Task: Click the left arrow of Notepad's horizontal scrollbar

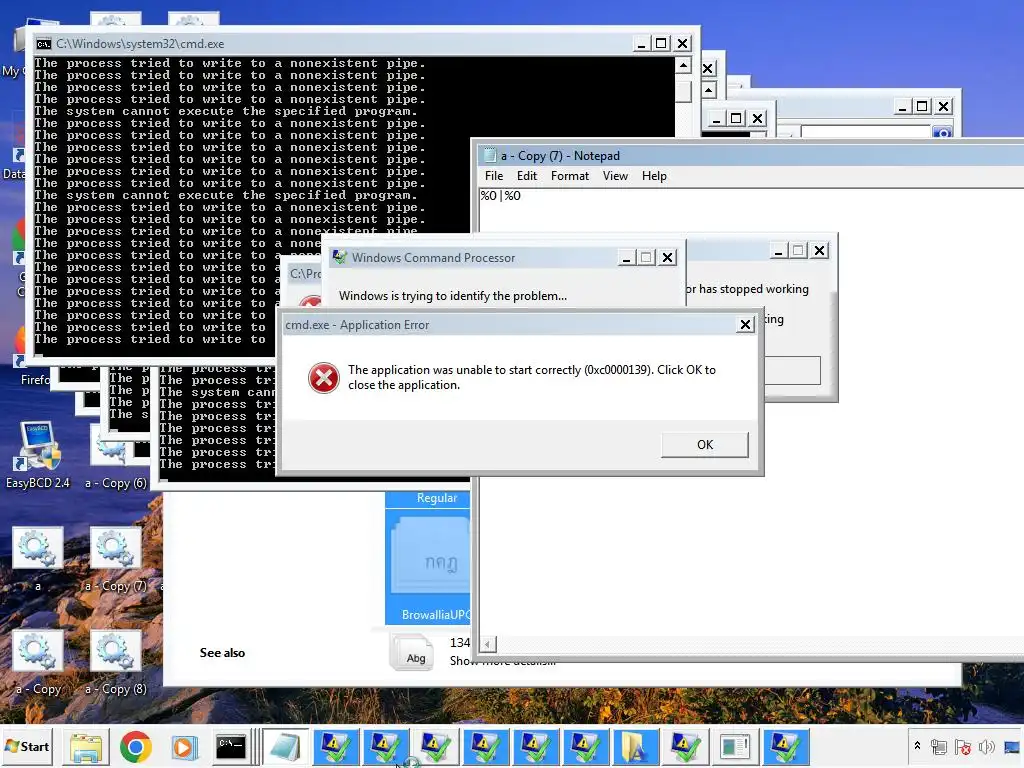Action: (x=487, y=645)
